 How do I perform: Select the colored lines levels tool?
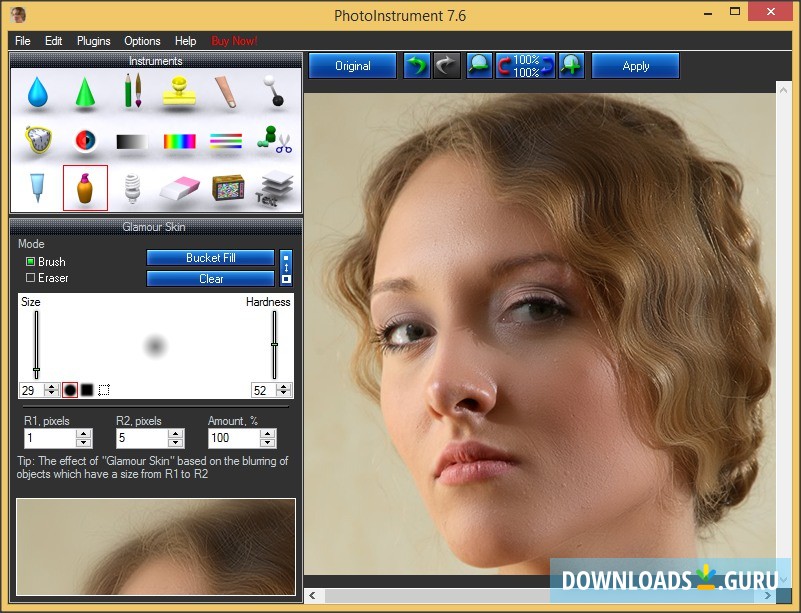(226, 141)
